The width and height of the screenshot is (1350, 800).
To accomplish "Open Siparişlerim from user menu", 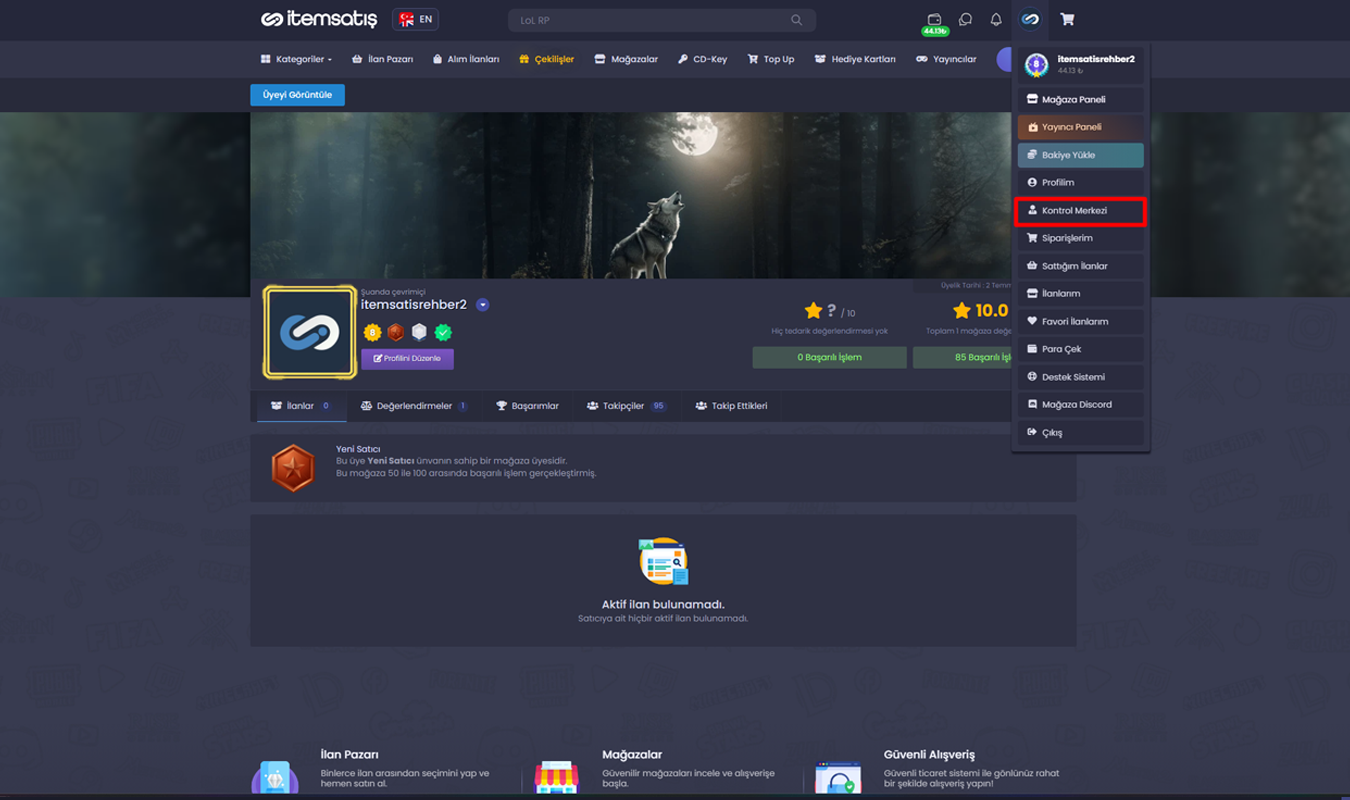I will [1080, 238].
